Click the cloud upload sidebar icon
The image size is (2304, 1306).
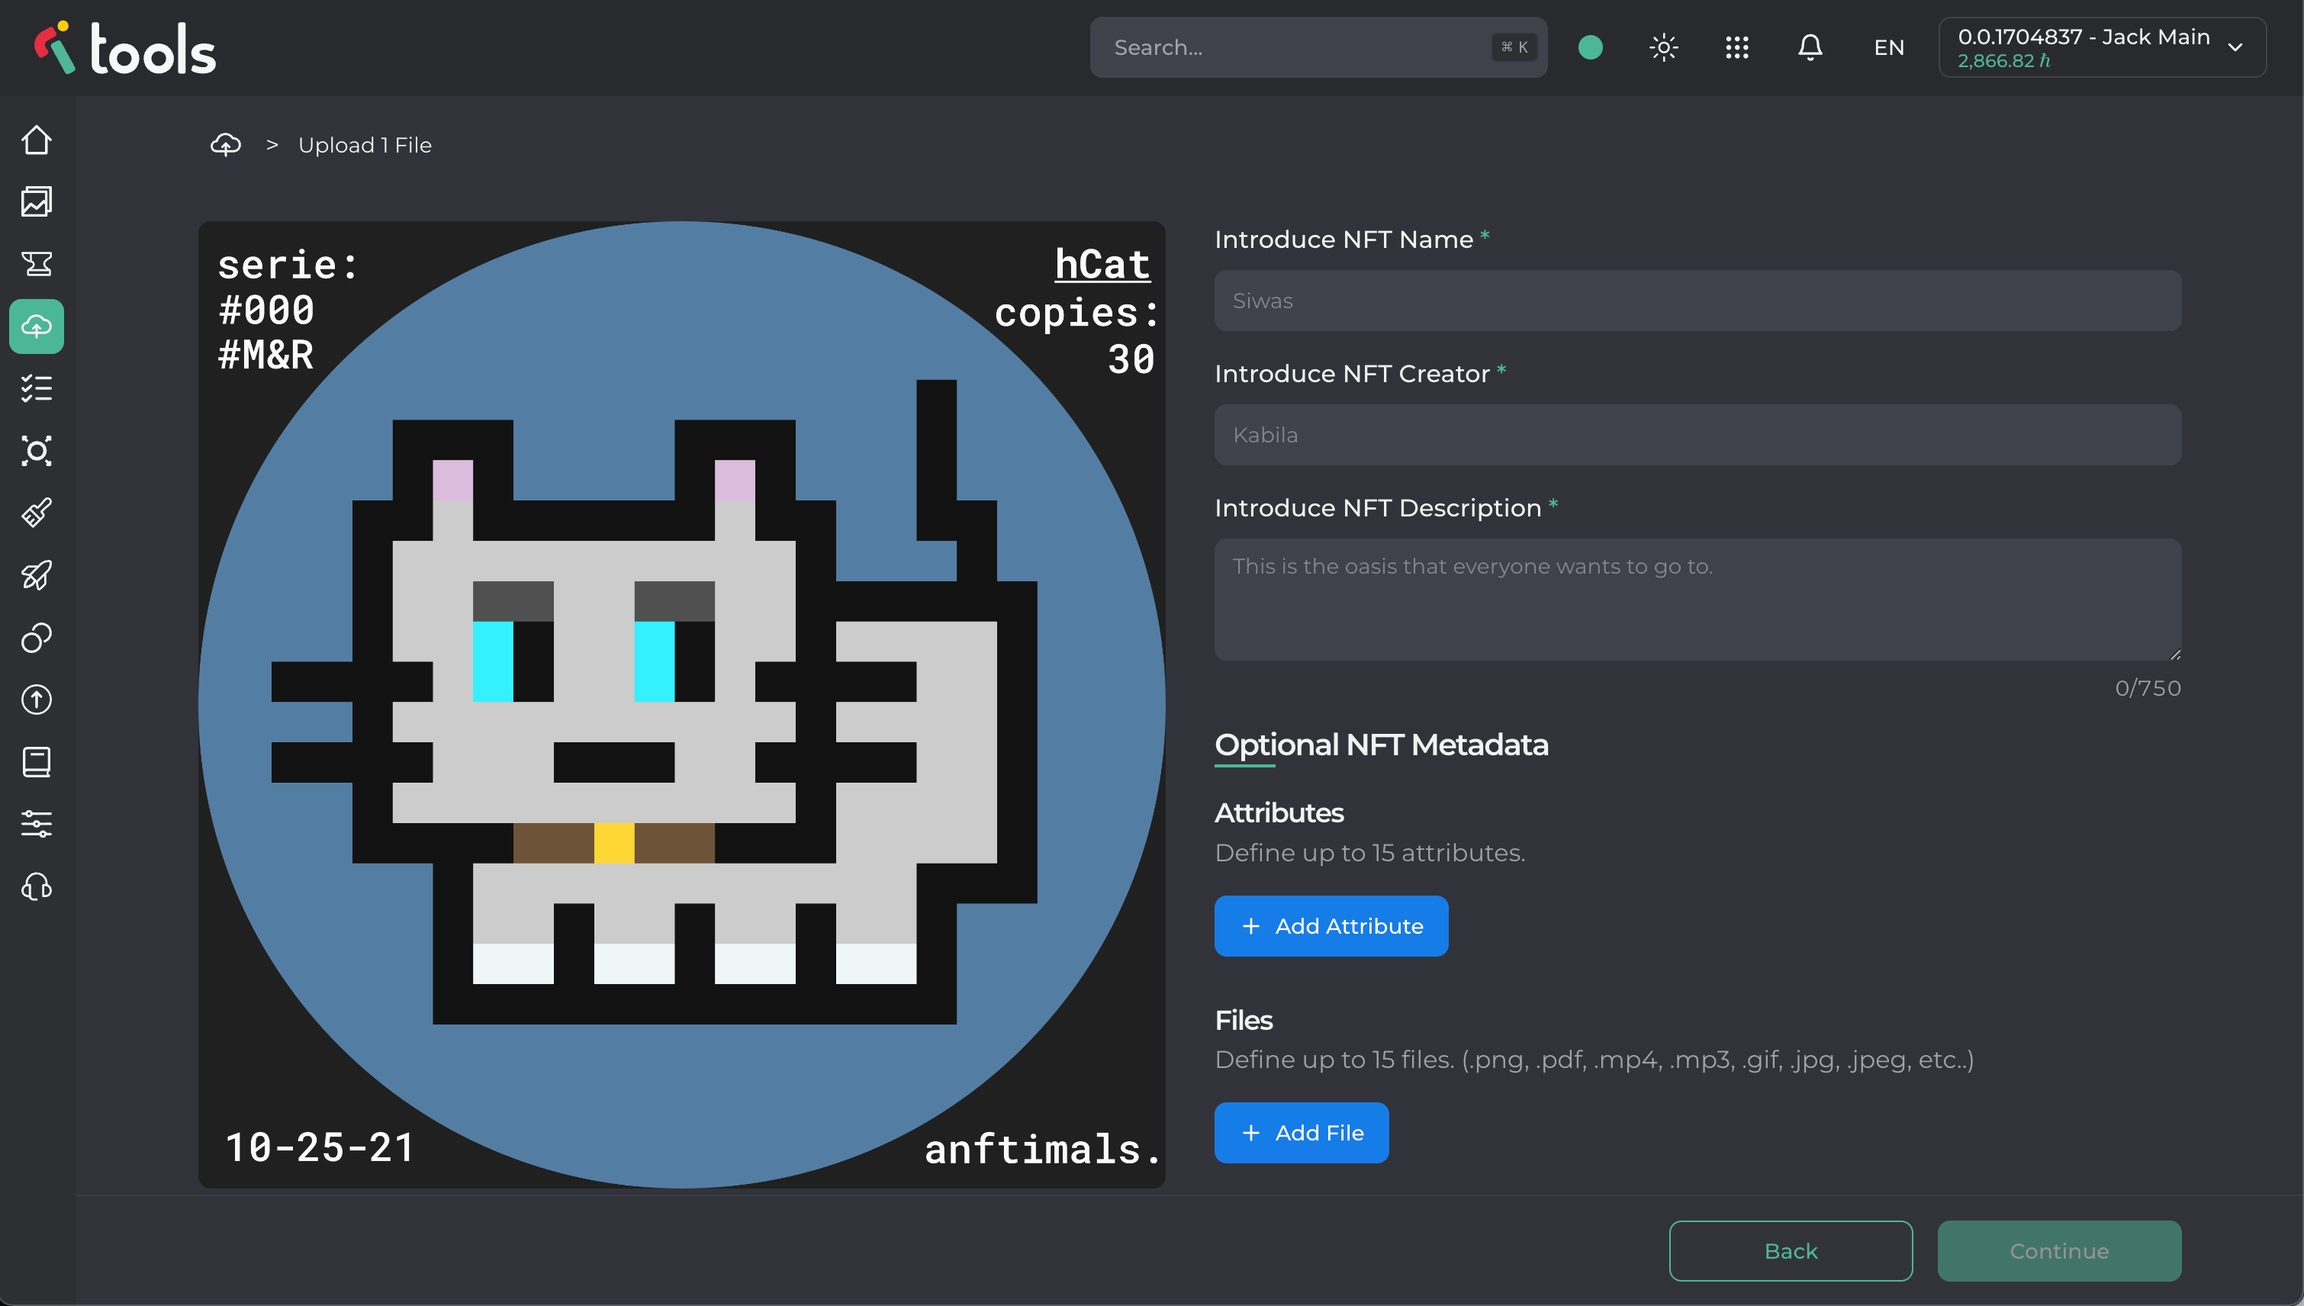point(37,326)
